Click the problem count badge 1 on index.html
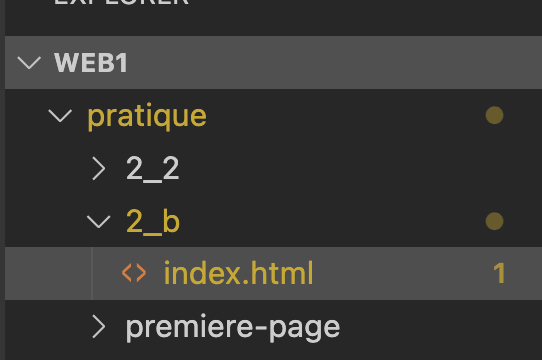Image resolution: width=542 pixels, height=360 pixels. tap(499, 273)
